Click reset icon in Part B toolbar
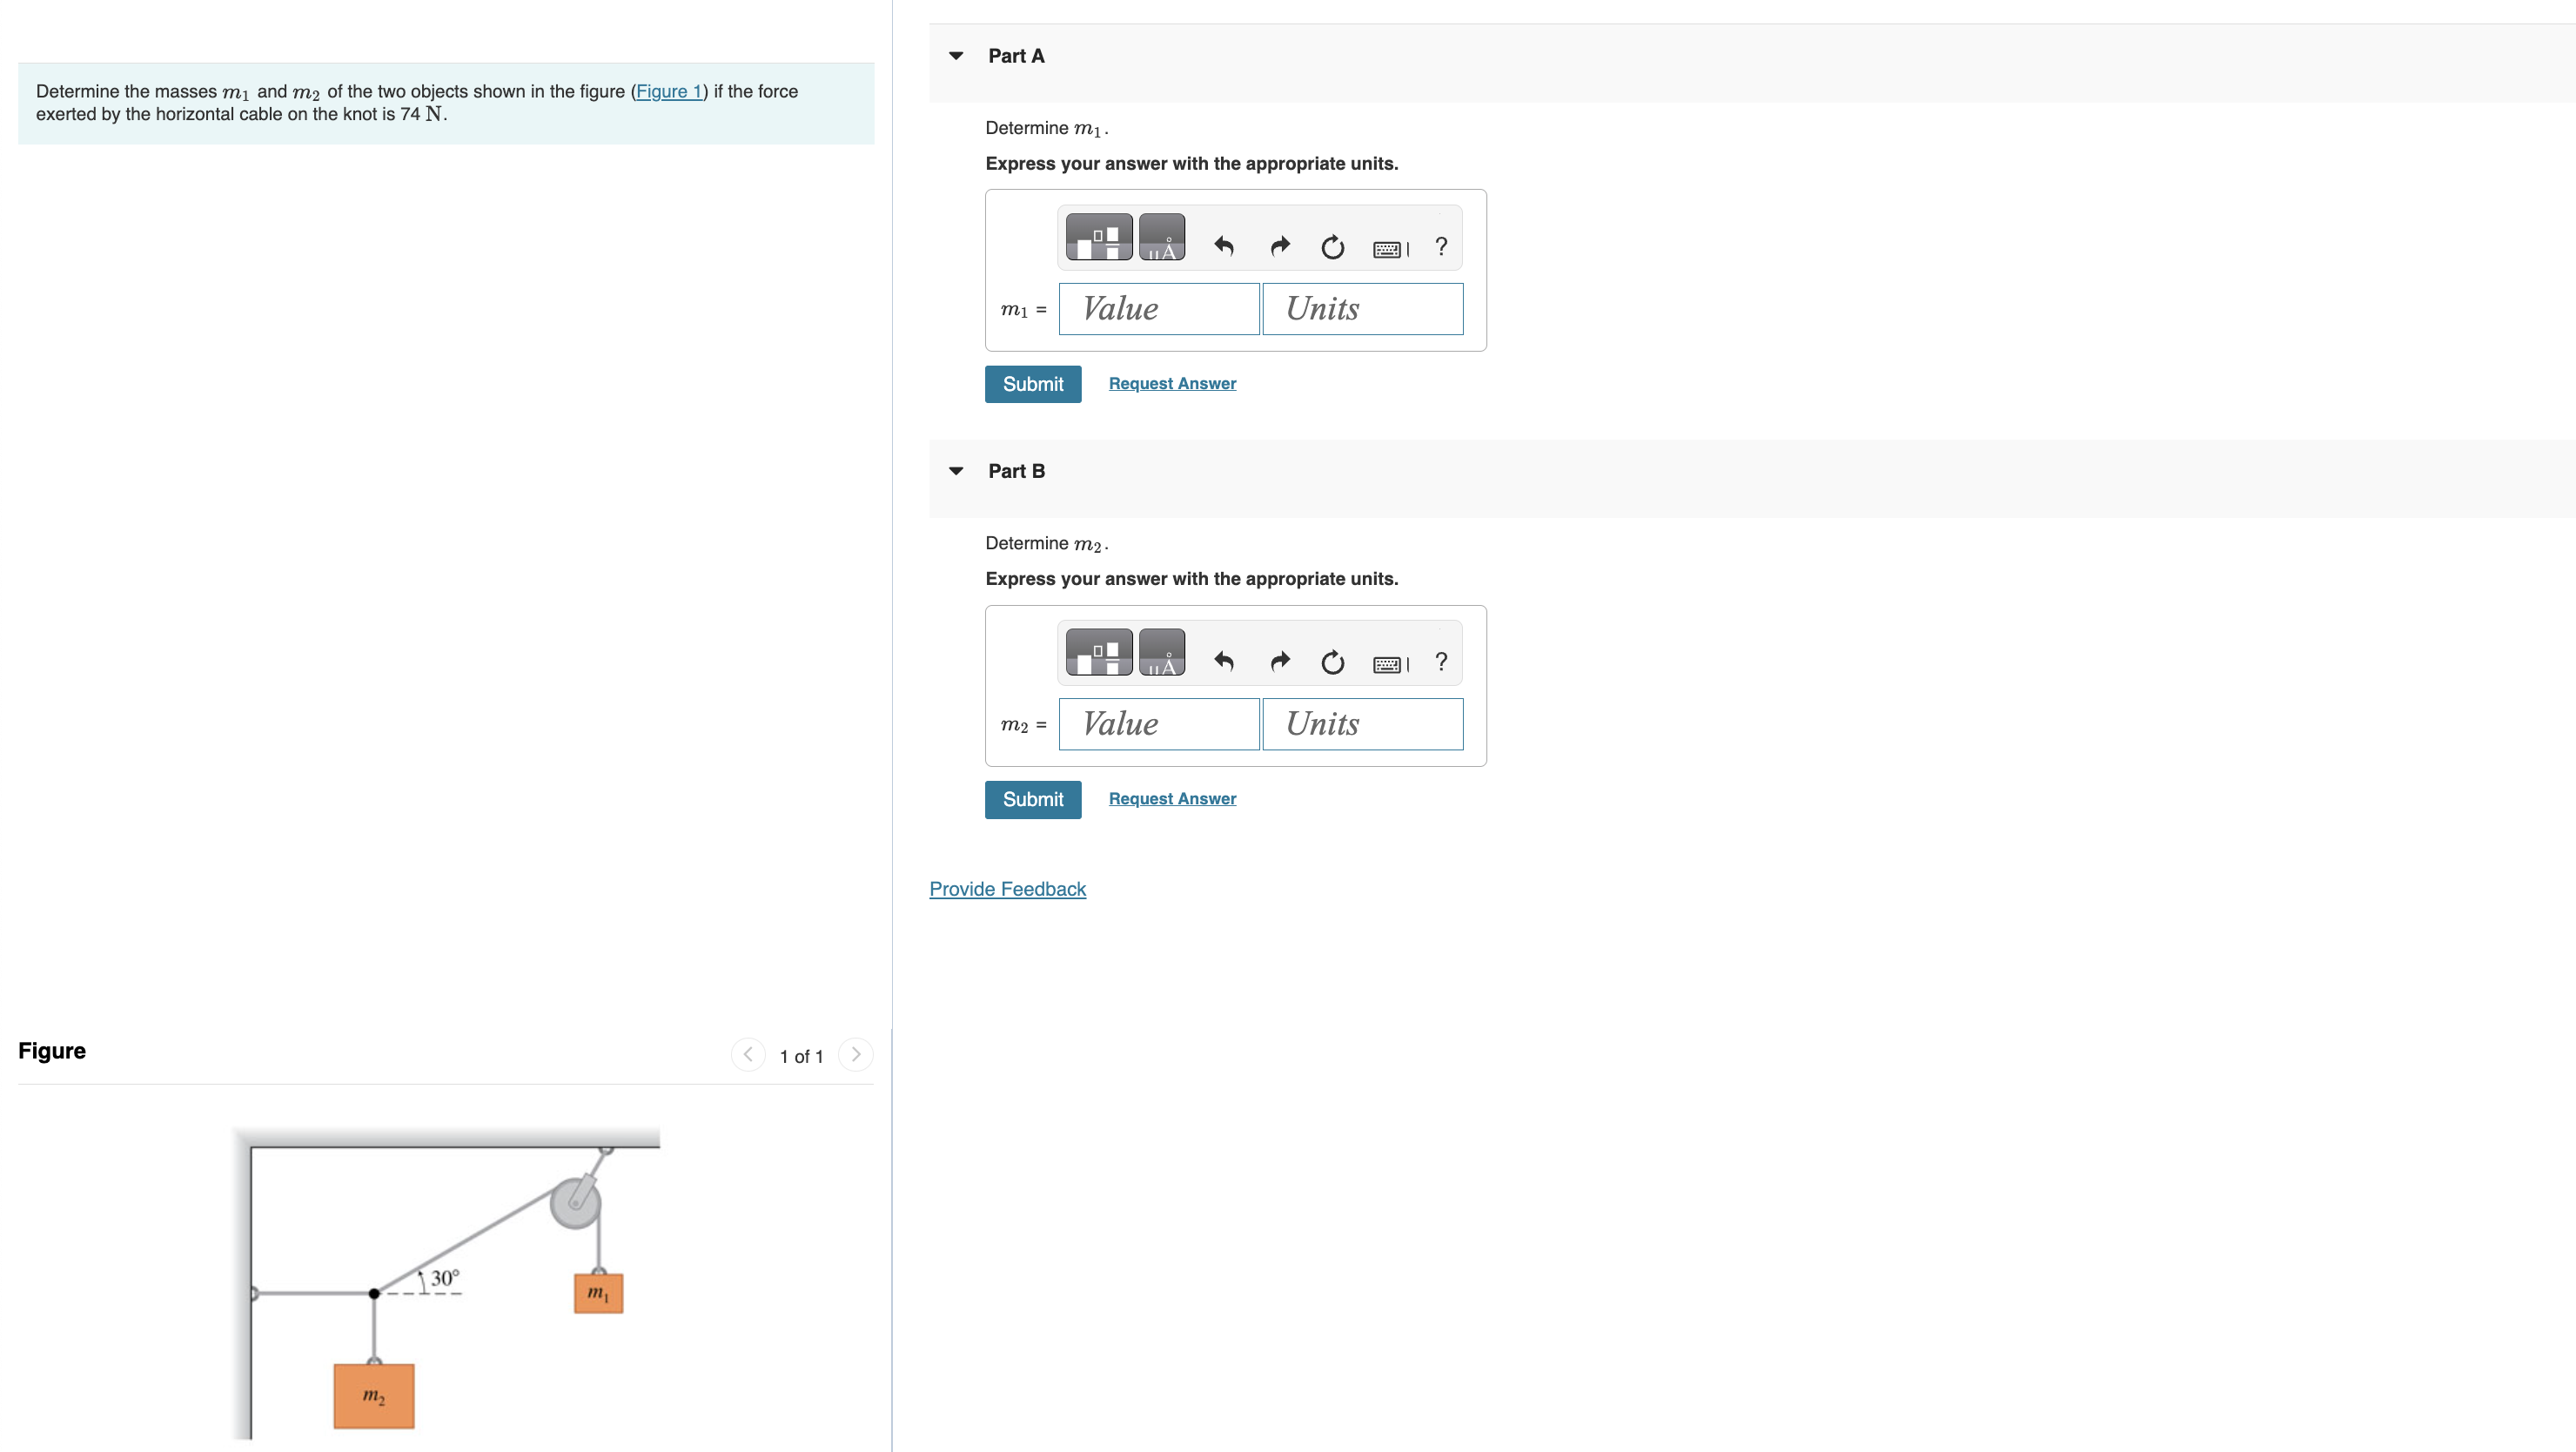This screenshot has width=2576, height=1452. coord(1332,662)
